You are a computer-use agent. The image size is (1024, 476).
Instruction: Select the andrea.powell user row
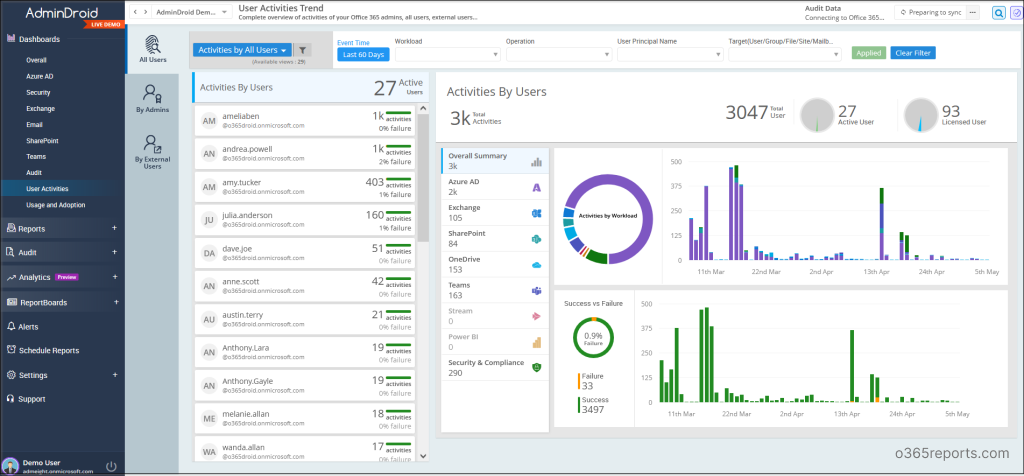coord(305,153)
